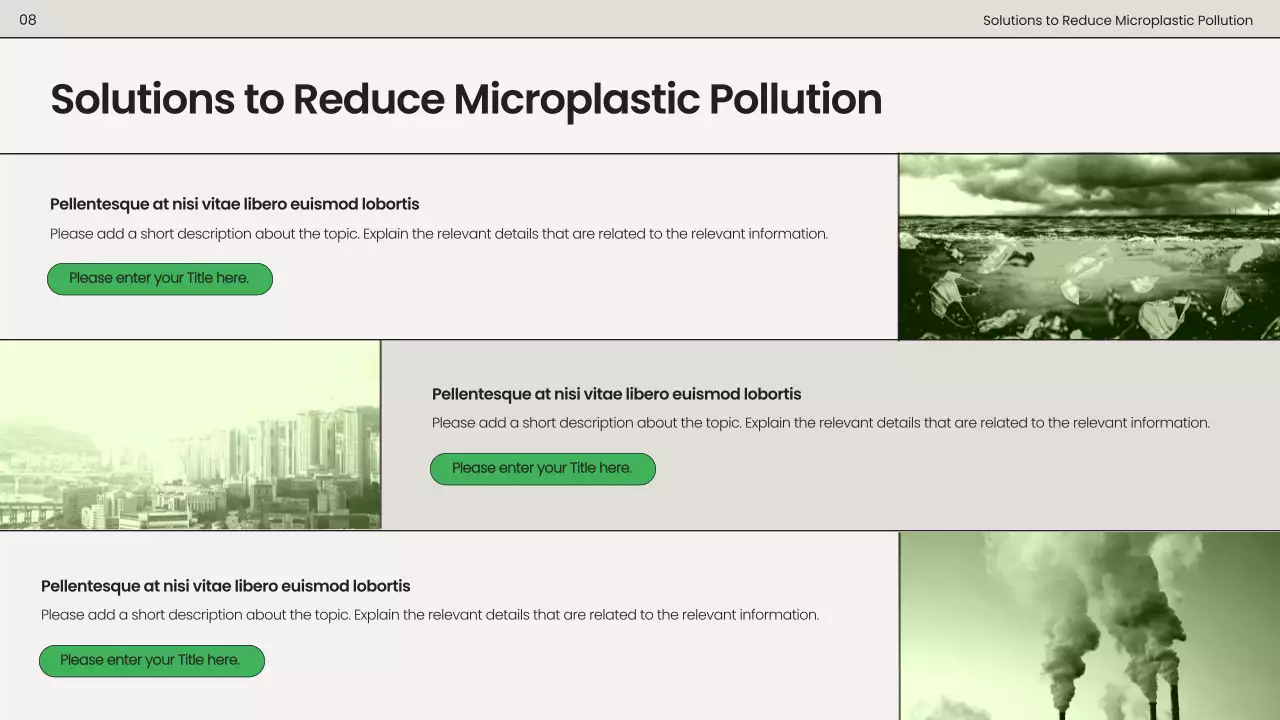Click the middle description placeholder text
This screenshot has width=1280, height=720.
click(821, 422)
